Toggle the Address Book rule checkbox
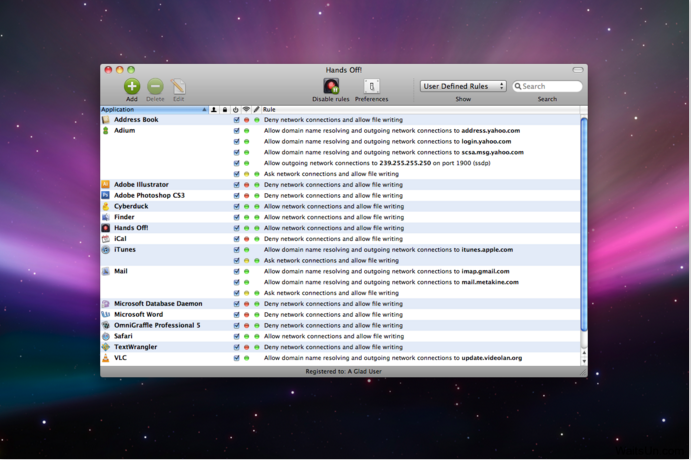 [x=237, y=120]
